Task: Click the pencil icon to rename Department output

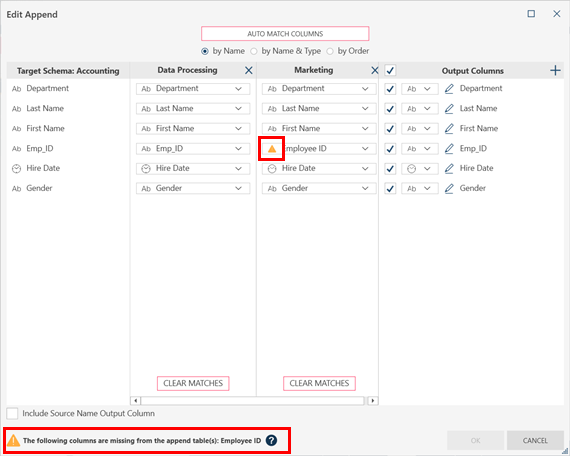Action: (x=449, y=89)
